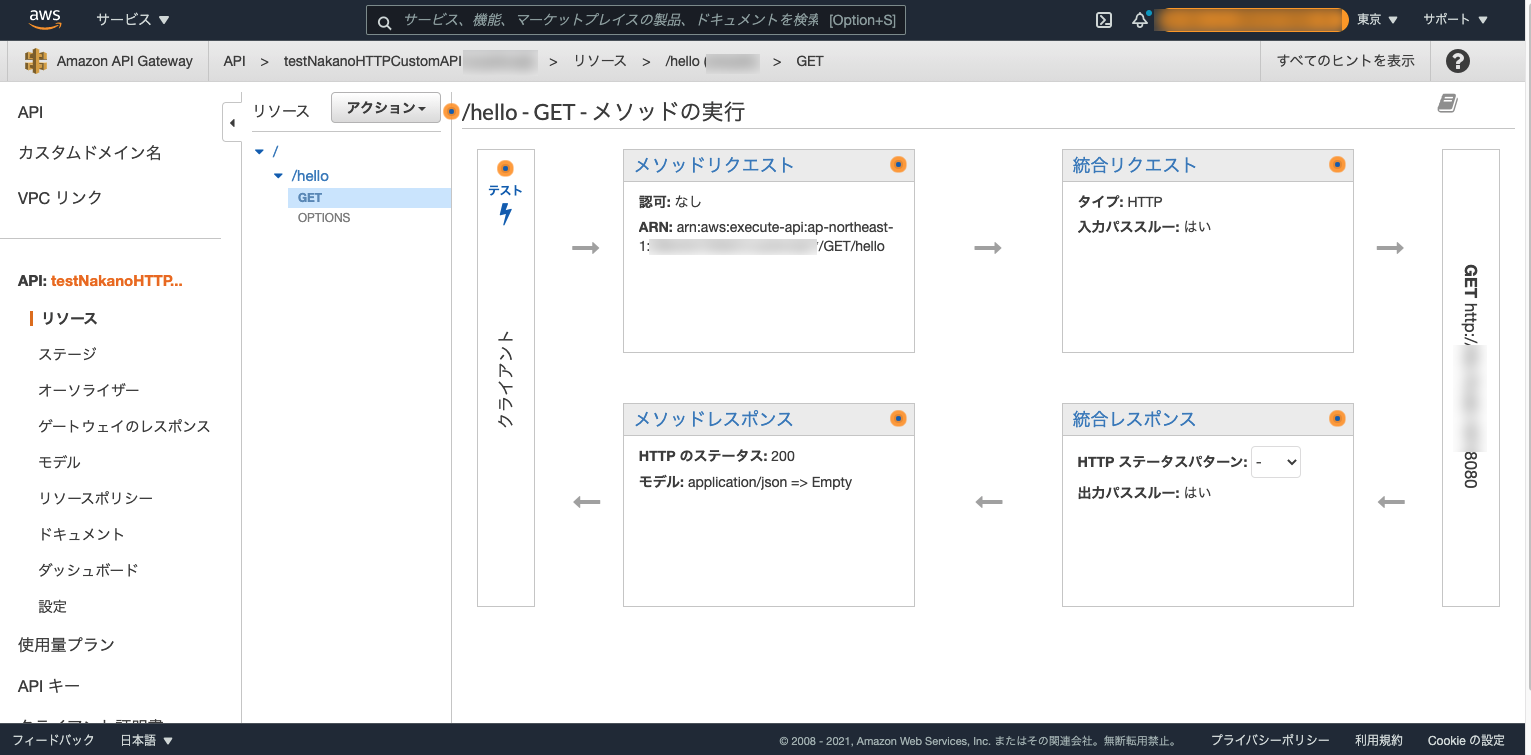The image size is (1531, 755).
Task: Click the /hello resource in tree
Action: click(x=310, y=176)
